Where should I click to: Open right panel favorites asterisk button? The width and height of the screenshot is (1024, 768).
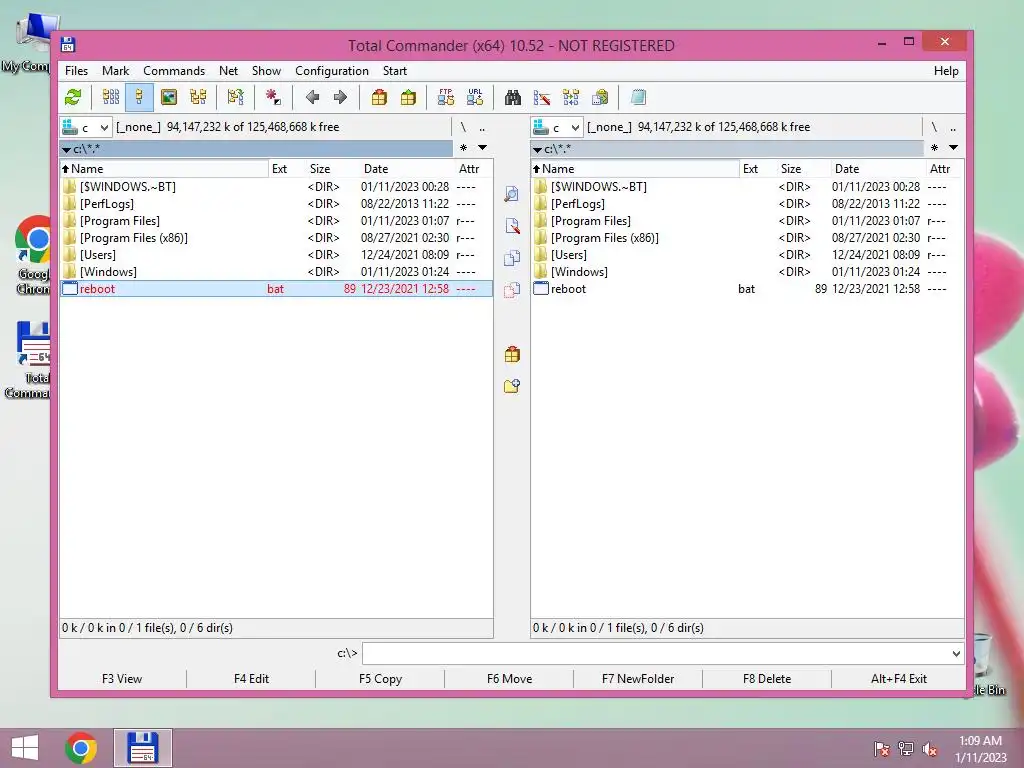[x=935, y=148]
